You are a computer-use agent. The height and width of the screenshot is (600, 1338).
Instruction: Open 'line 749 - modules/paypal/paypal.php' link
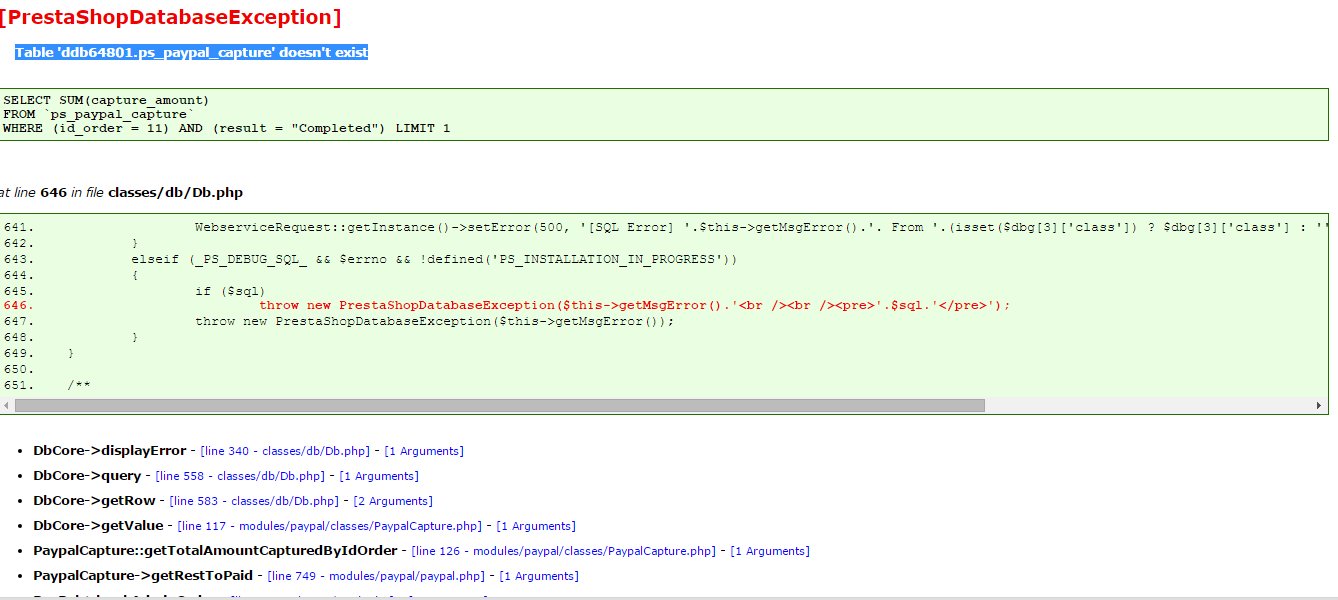coord(376,576)
